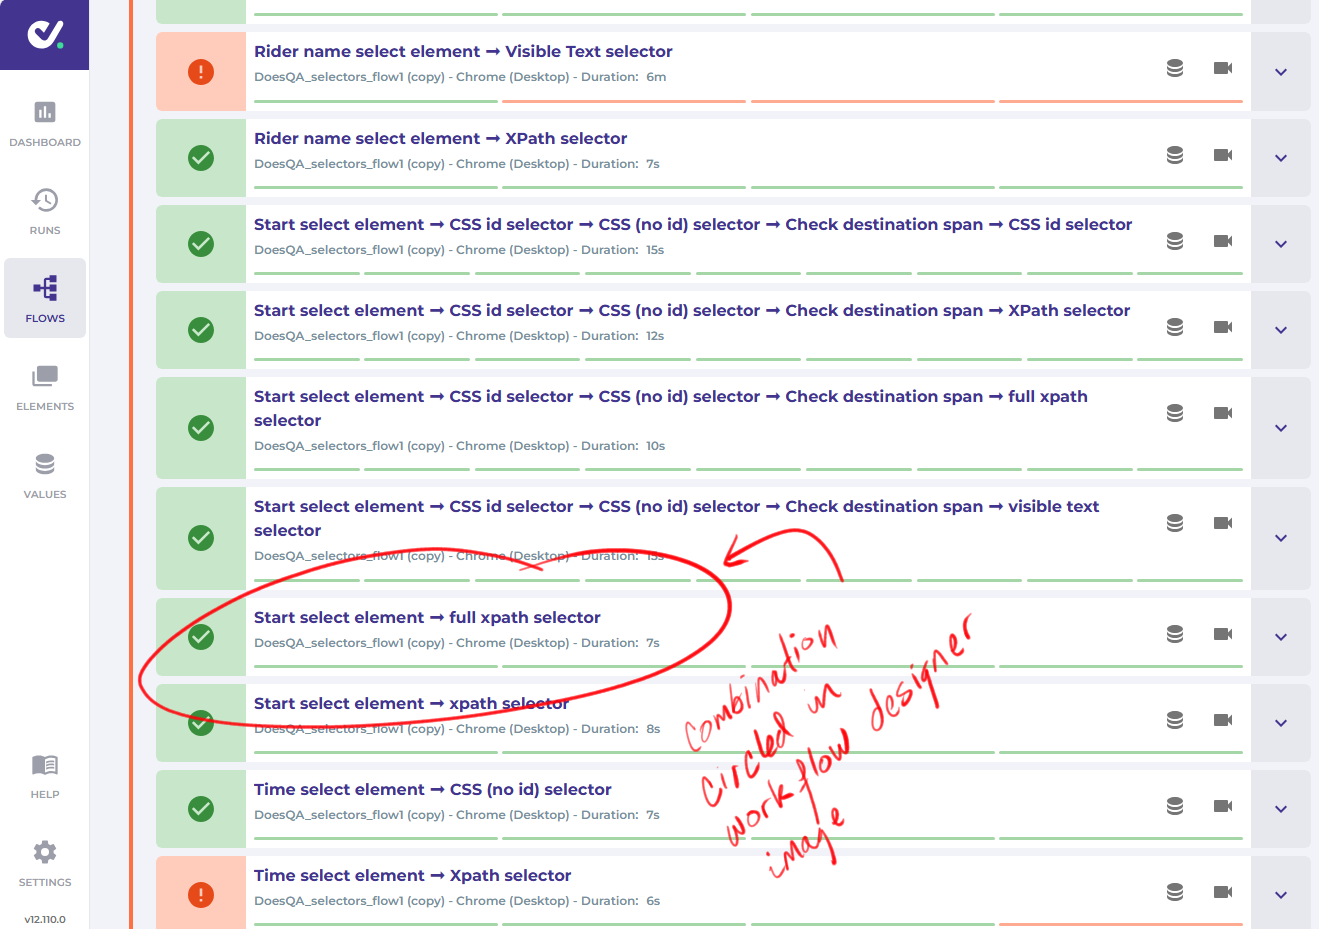Open 'Start select element → full xpath selector' title
The height and width of the screenshot is (929, 1319).
[427, 618]
